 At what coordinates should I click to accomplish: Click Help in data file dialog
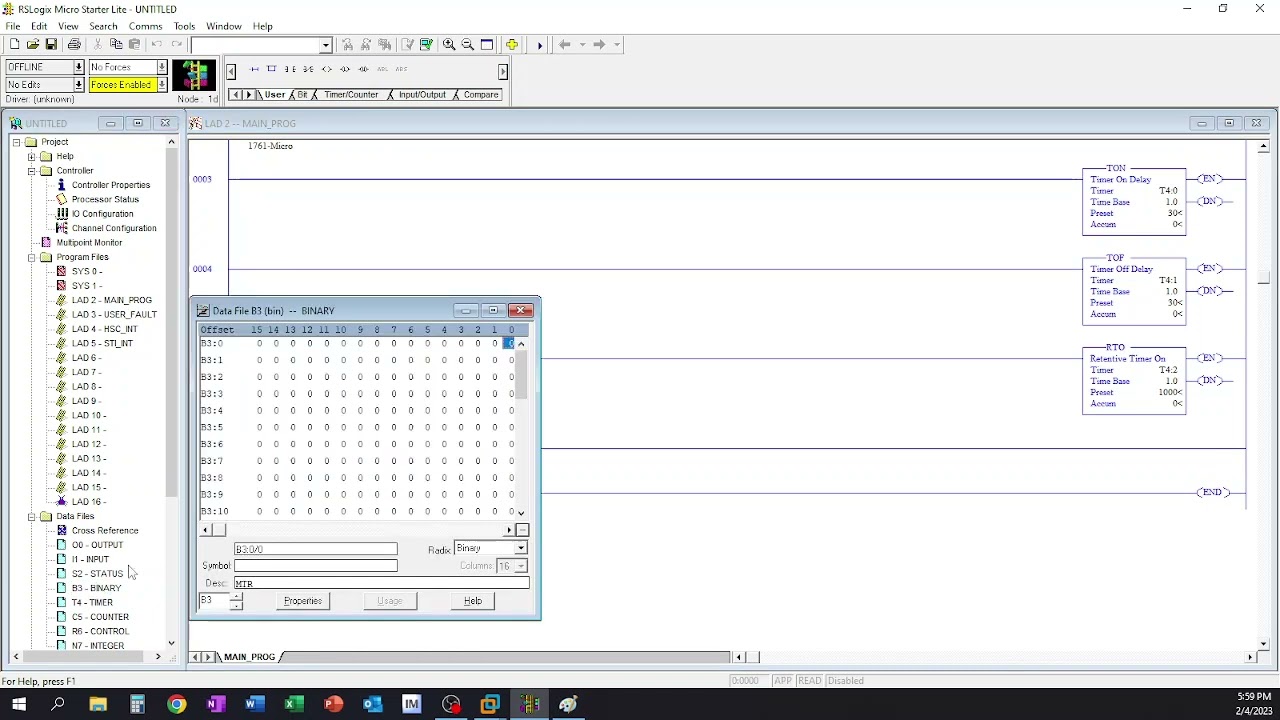point(473,601)
